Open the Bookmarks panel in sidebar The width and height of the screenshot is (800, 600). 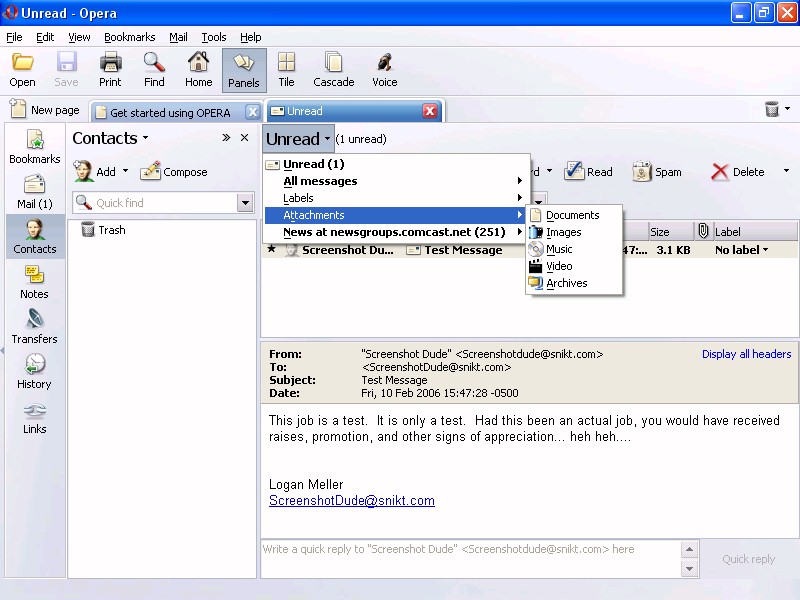(x=34, y=147)
